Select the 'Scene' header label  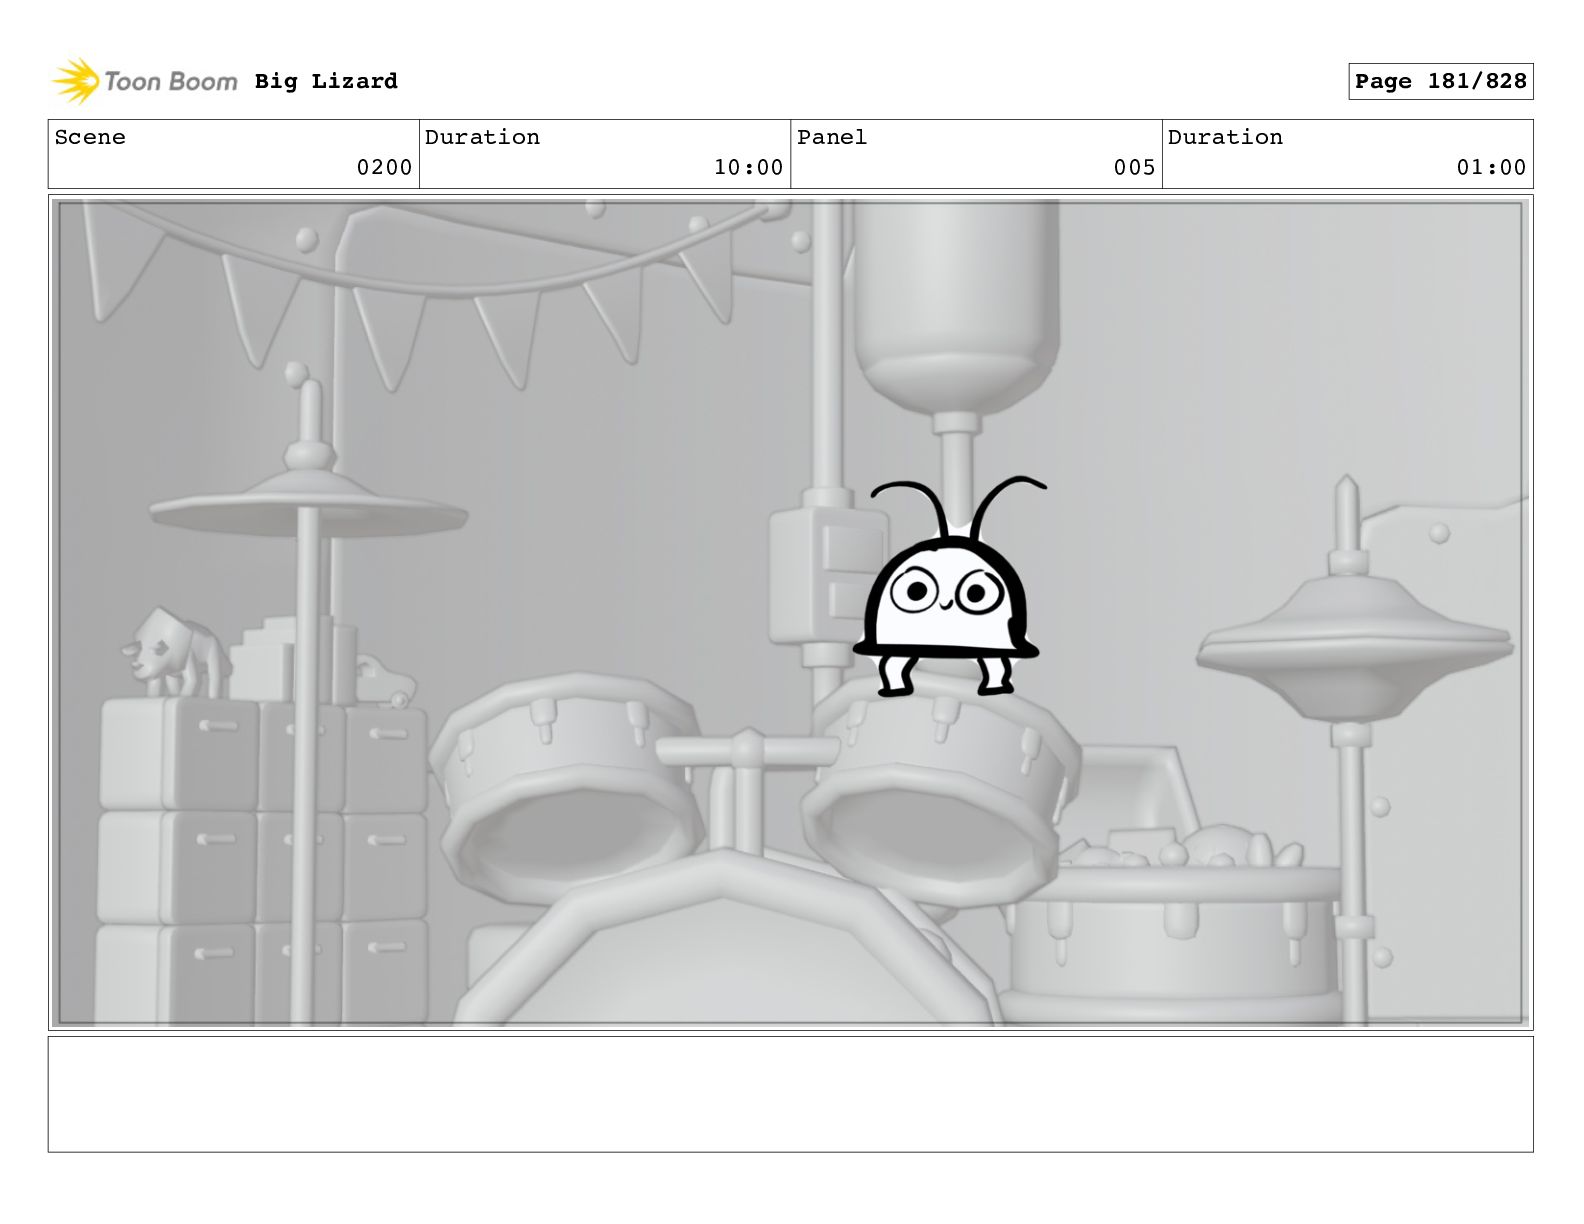(x=90, y=137)
